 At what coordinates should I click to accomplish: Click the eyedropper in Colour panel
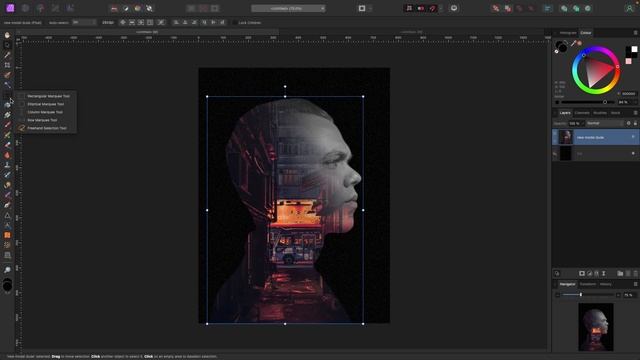(x=573, y=43)
